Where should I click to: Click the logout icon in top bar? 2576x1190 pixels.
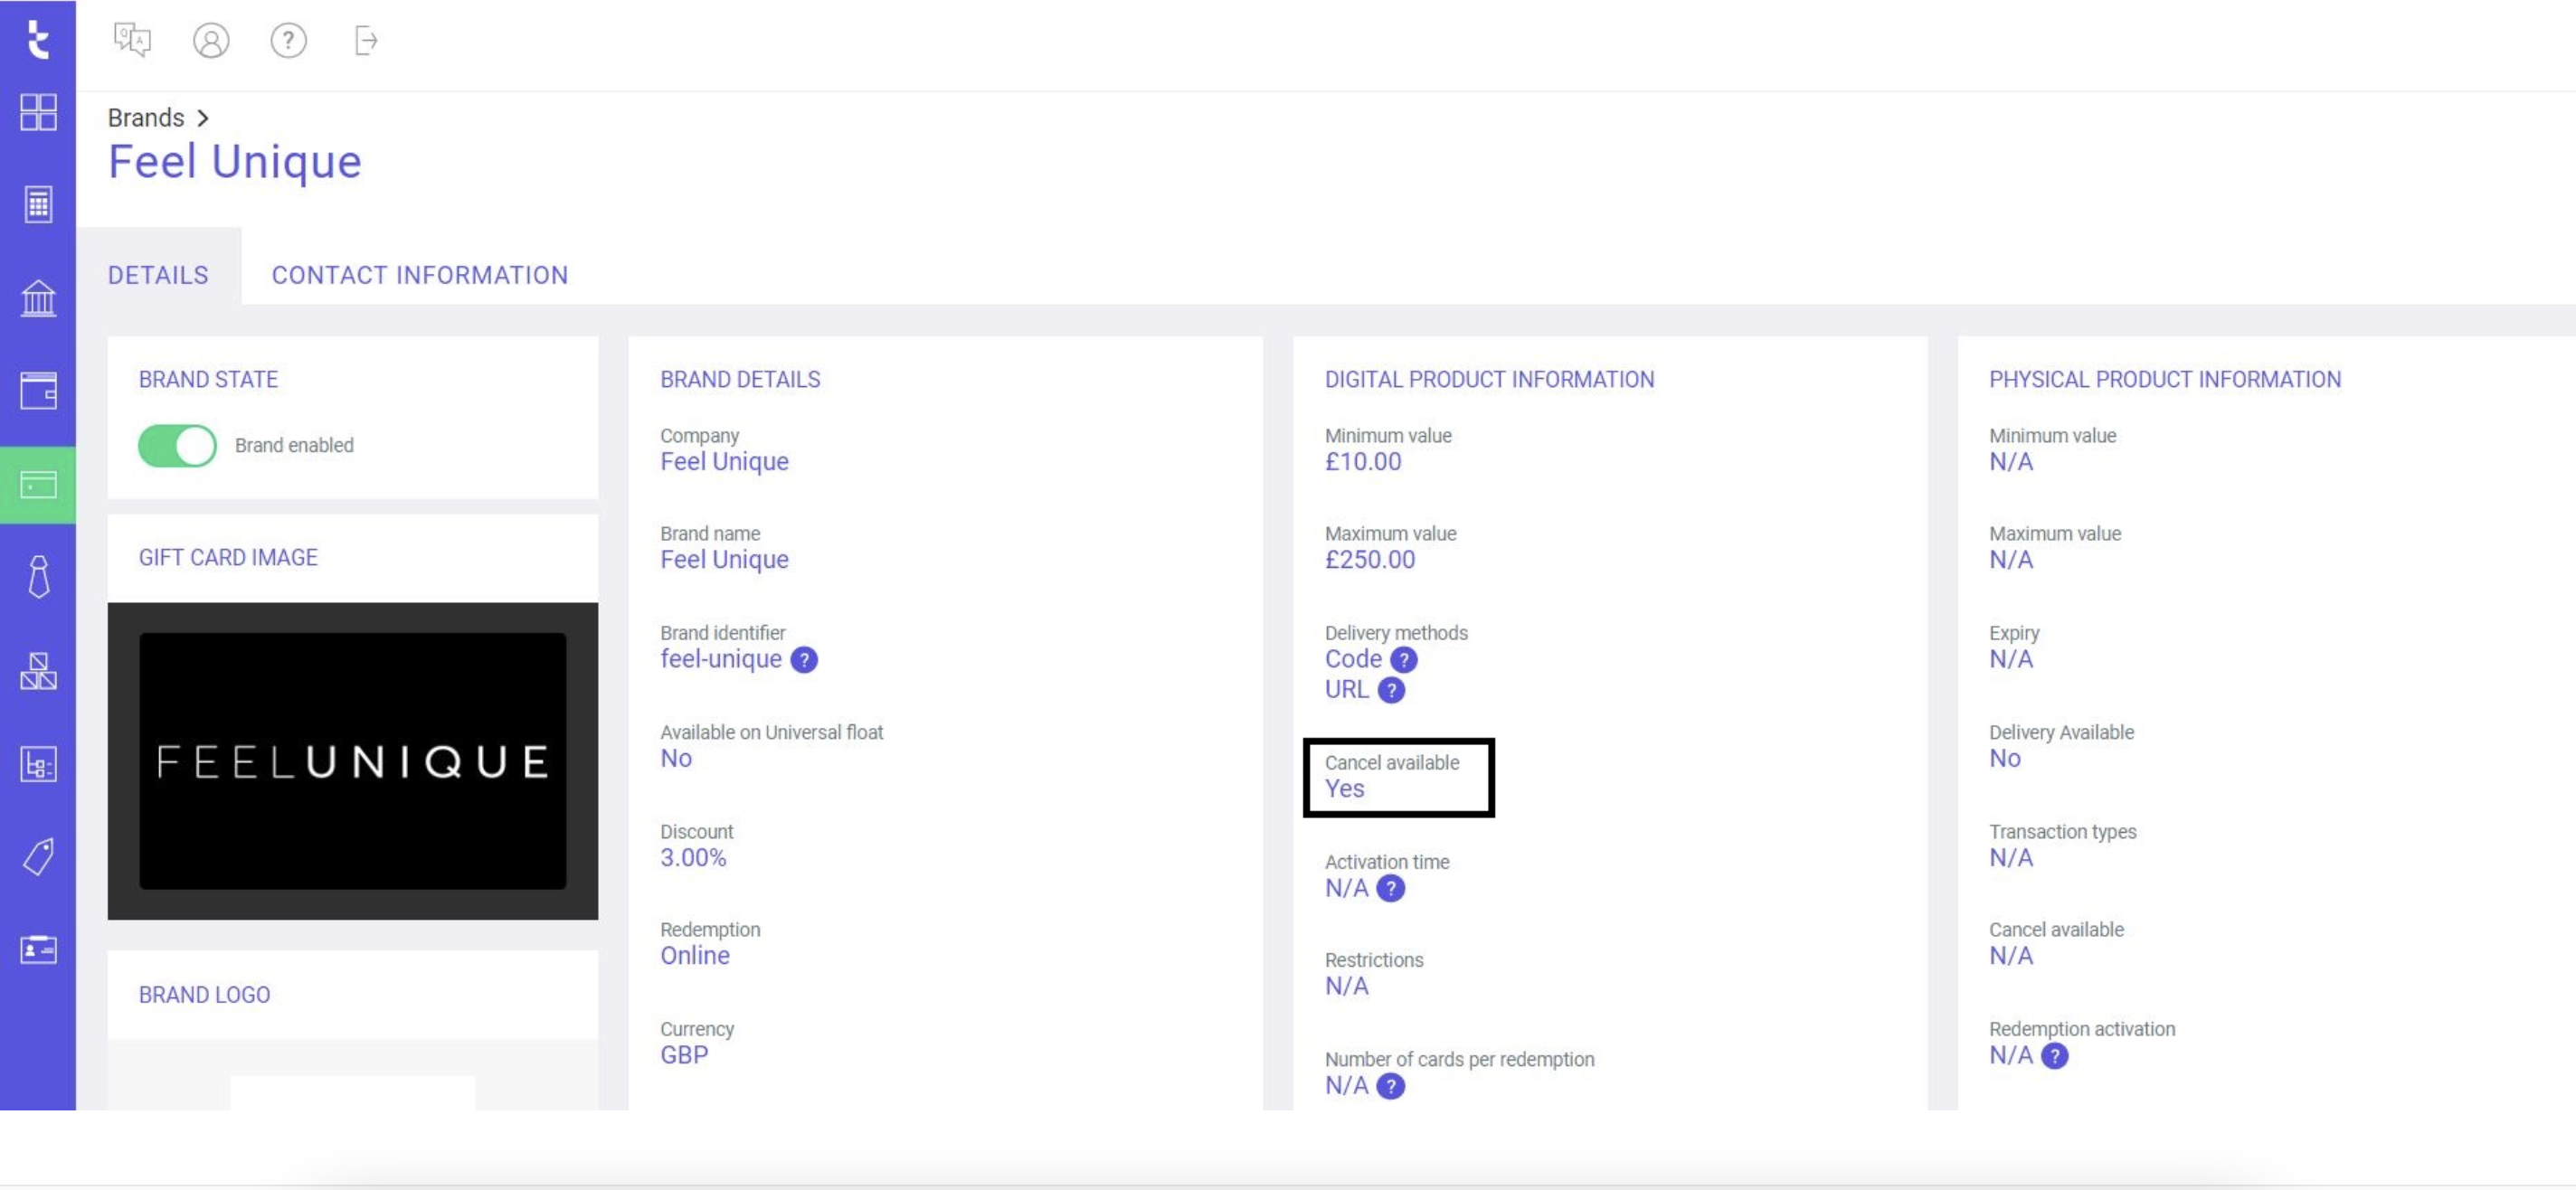point(366,41)
